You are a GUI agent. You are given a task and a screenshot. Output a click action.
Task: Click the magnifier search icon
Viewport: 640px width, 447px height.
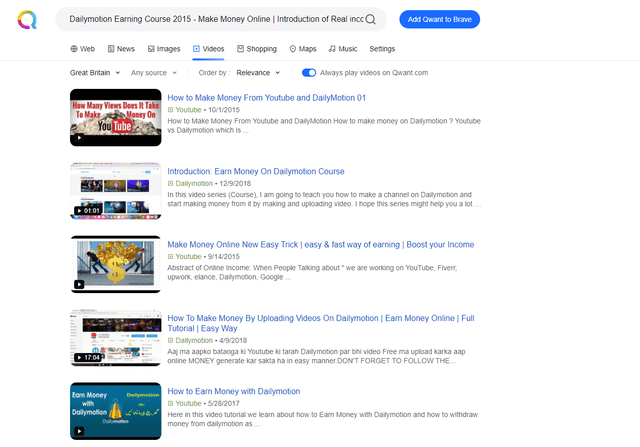pos(370,19)
